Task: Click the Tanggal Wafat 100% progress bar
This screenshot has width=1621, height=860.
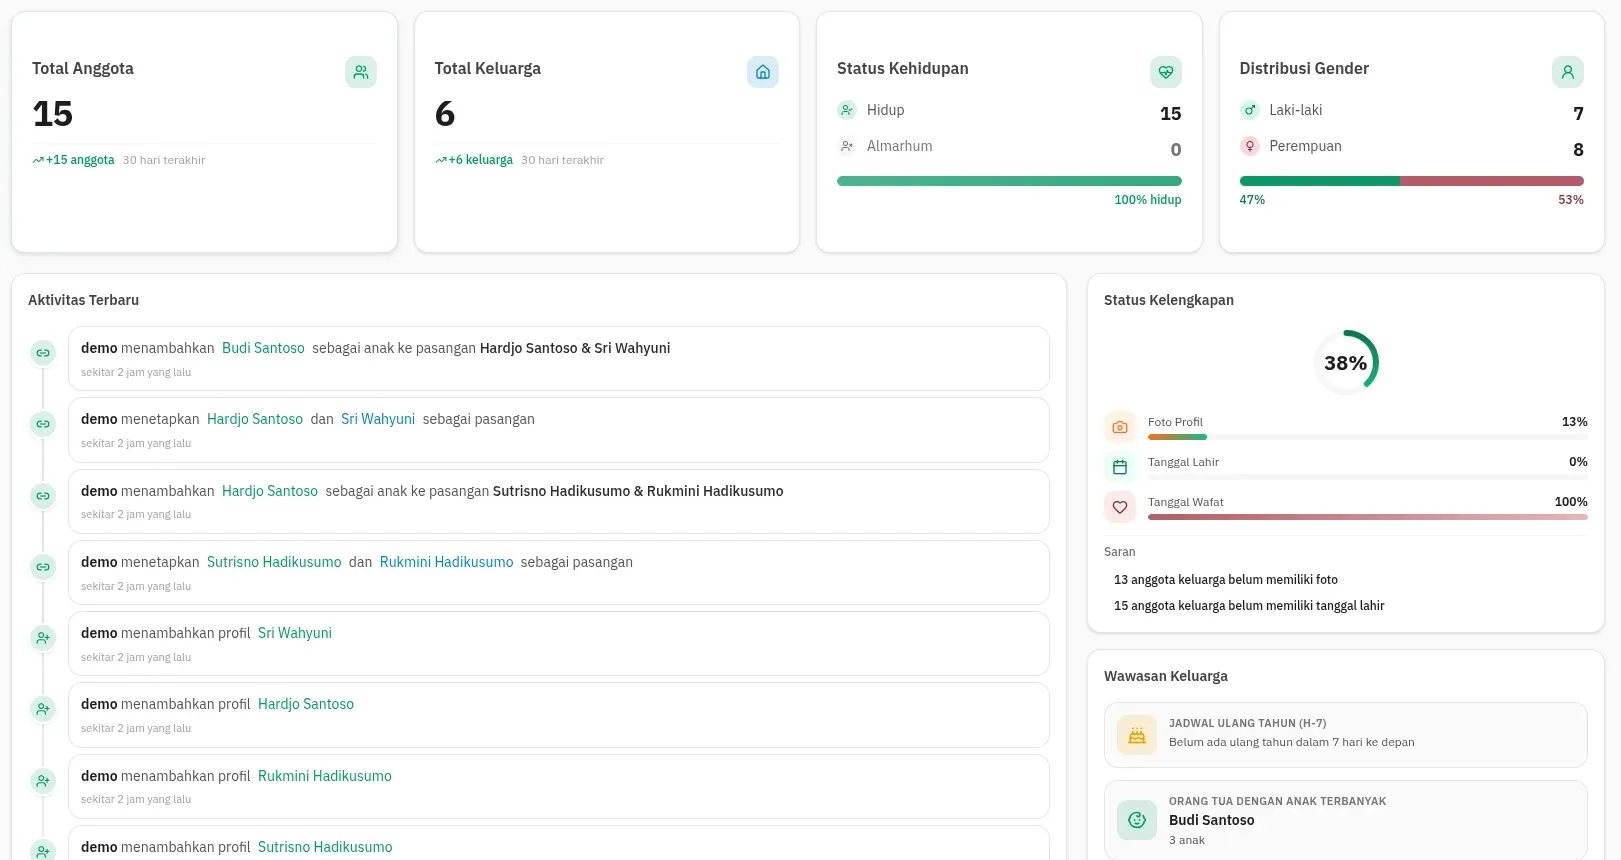Action: pos(1367,517)
